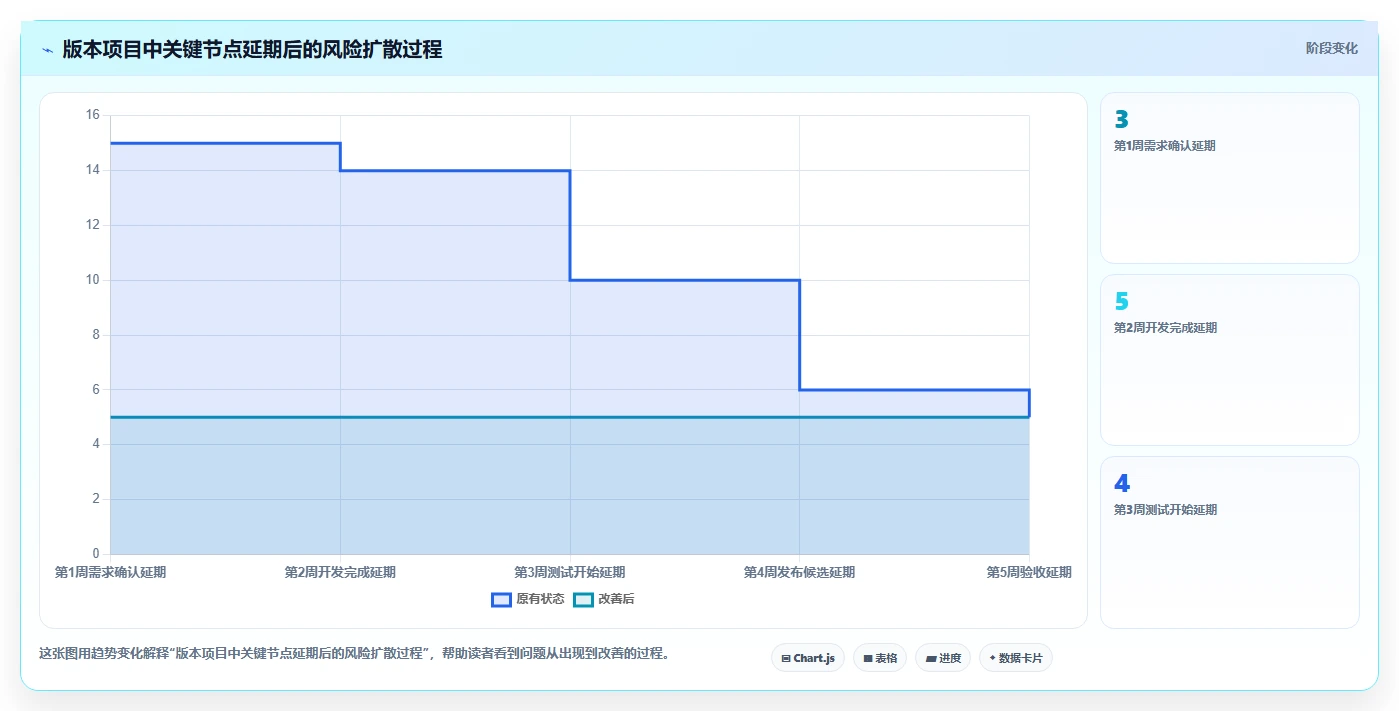Screen dimensions: 1399x711
Task: Click the lightning icon beside the title
Action: coord(47,49)
